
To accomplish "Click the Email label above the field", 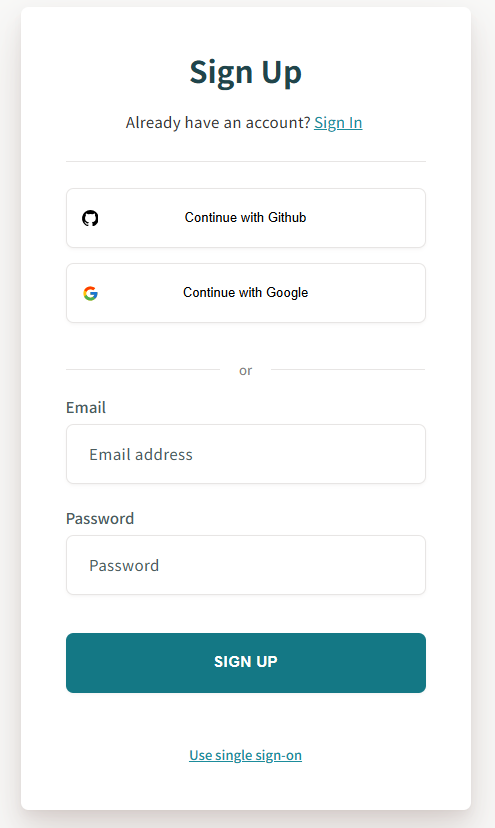I will point(86,408).
